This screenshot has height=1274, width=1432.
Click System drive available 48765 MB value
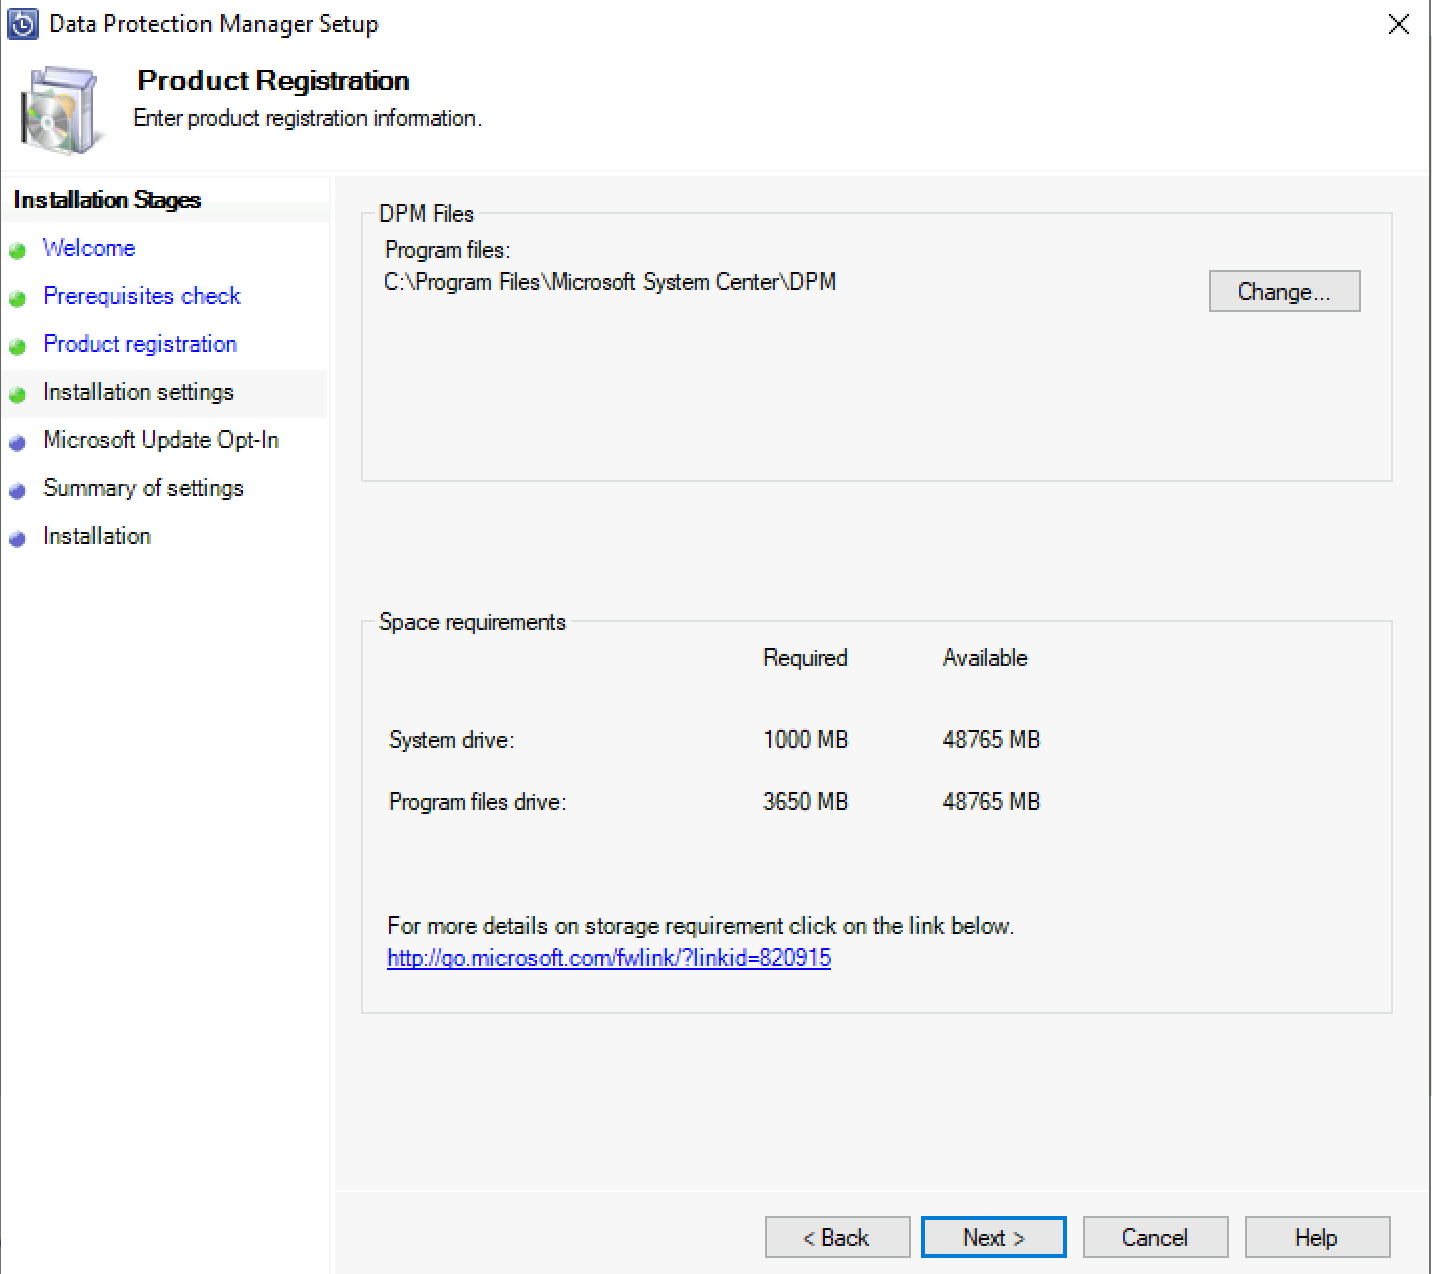pos(991,740)
